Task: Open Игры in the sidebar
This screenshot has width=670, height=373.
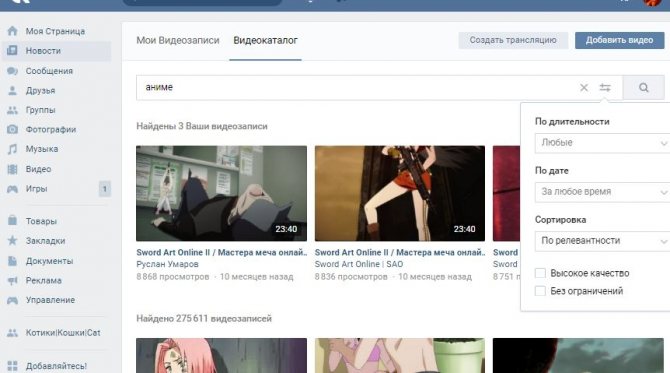Action: (x=36, y=189)
